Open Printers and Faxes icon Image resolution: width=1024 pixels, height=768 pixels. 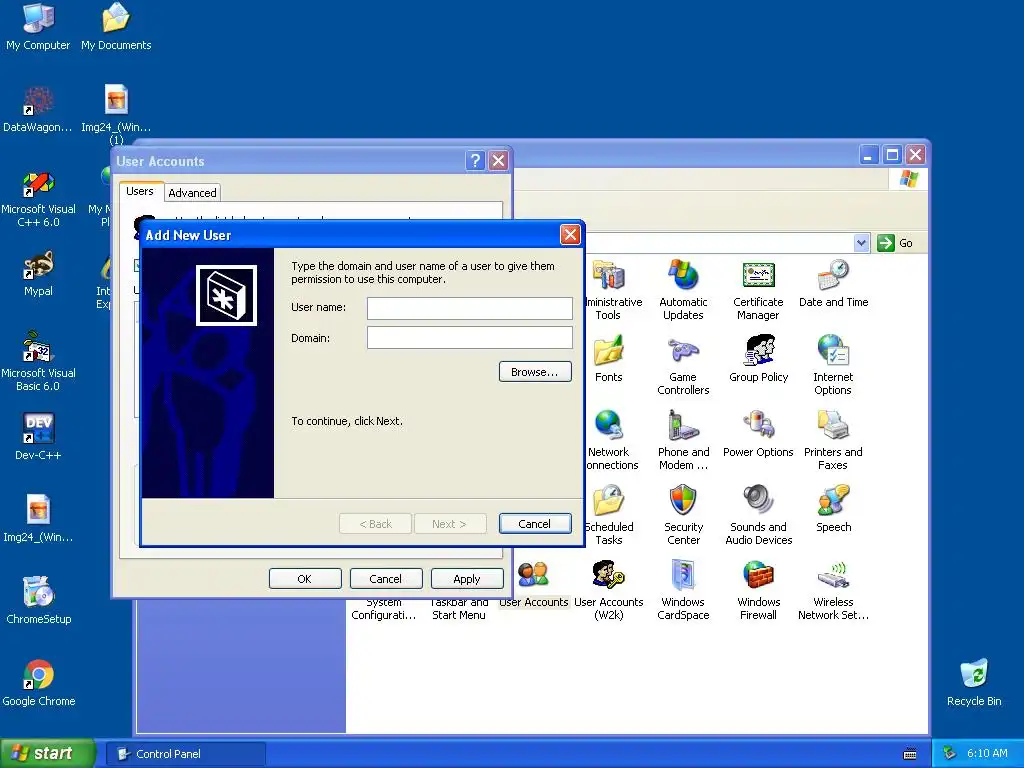point(833,440)
